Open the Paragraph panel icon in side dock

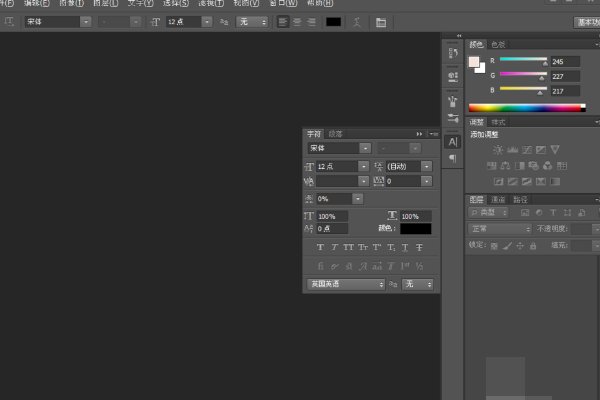click(x=453, y=158)
